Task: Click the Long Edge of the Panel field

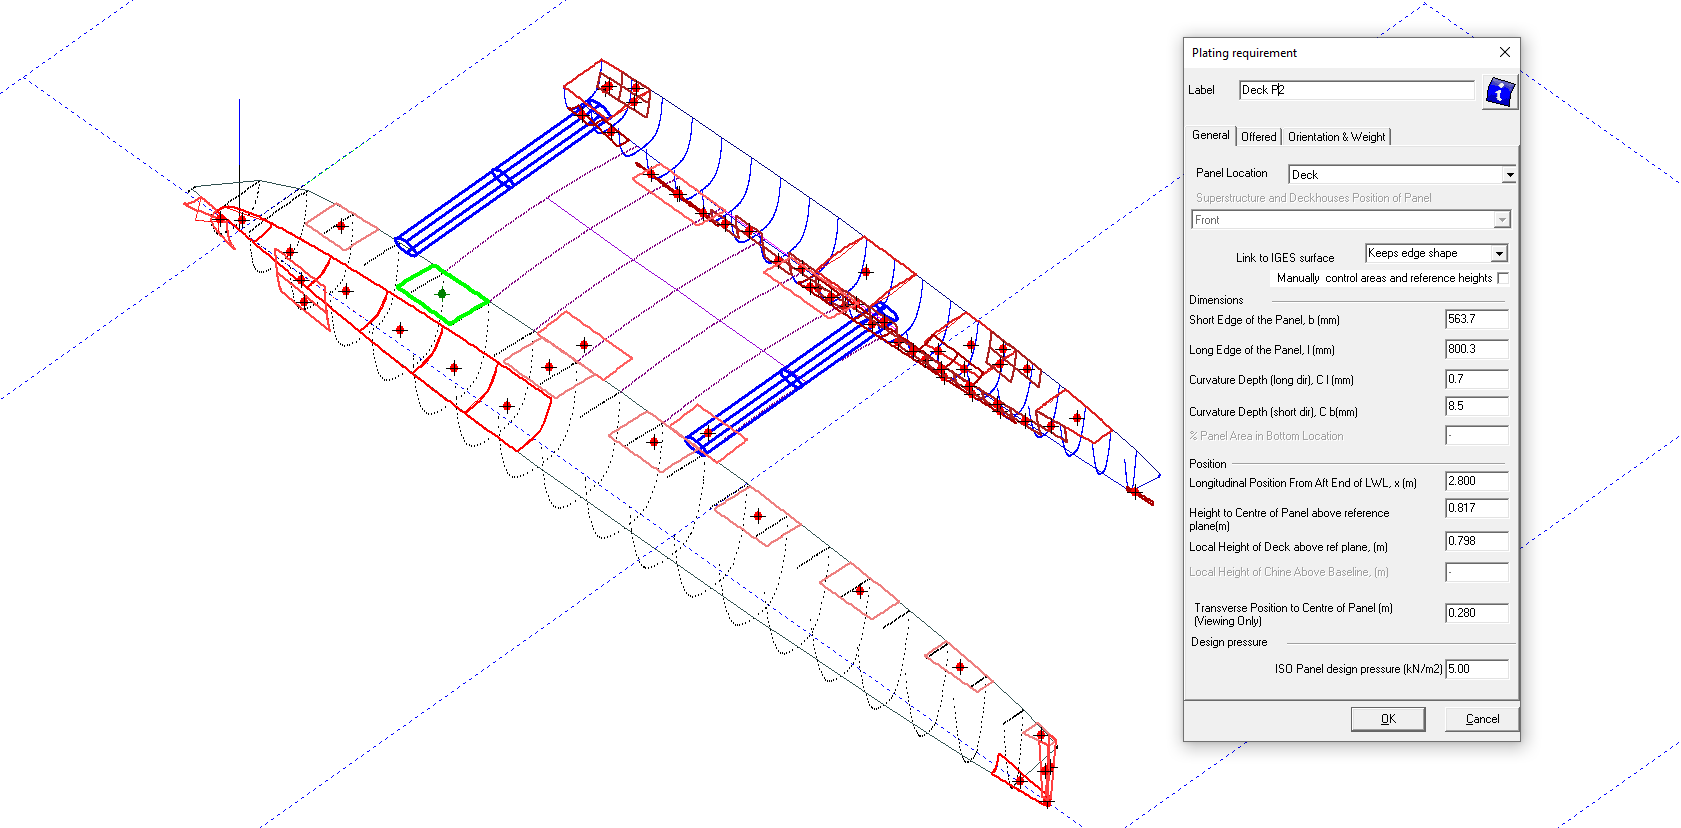Action: click(x=1476, y=350)
